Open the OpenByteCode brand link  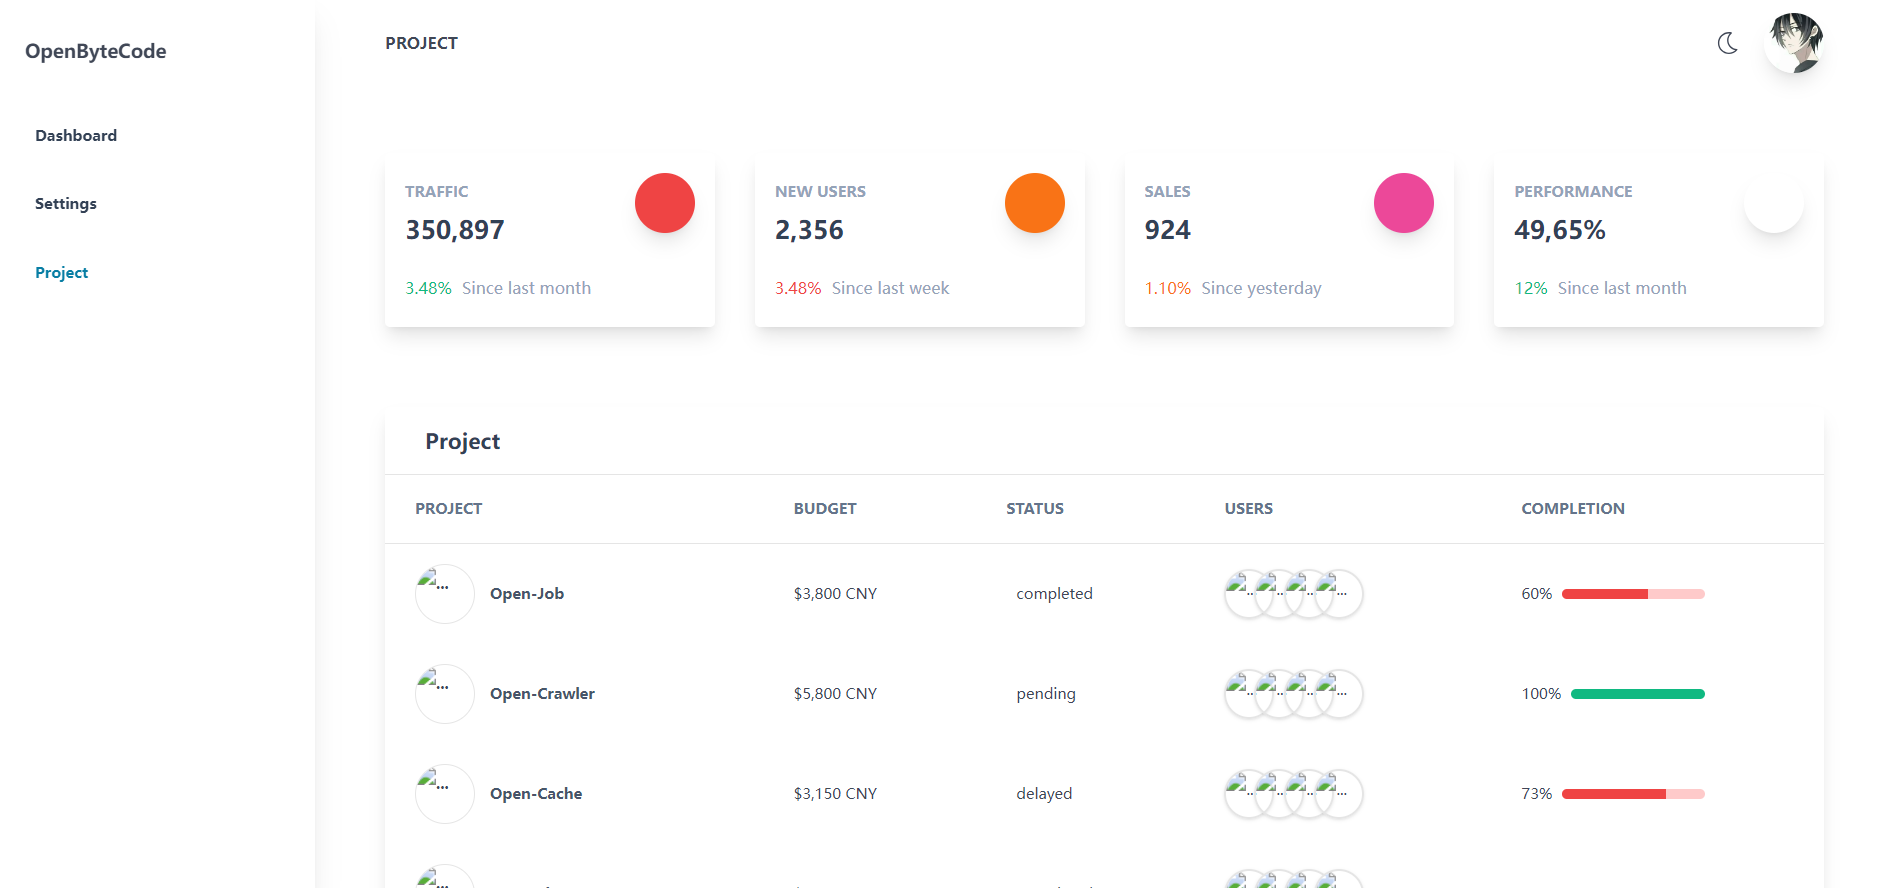click(x=96, y=51)
